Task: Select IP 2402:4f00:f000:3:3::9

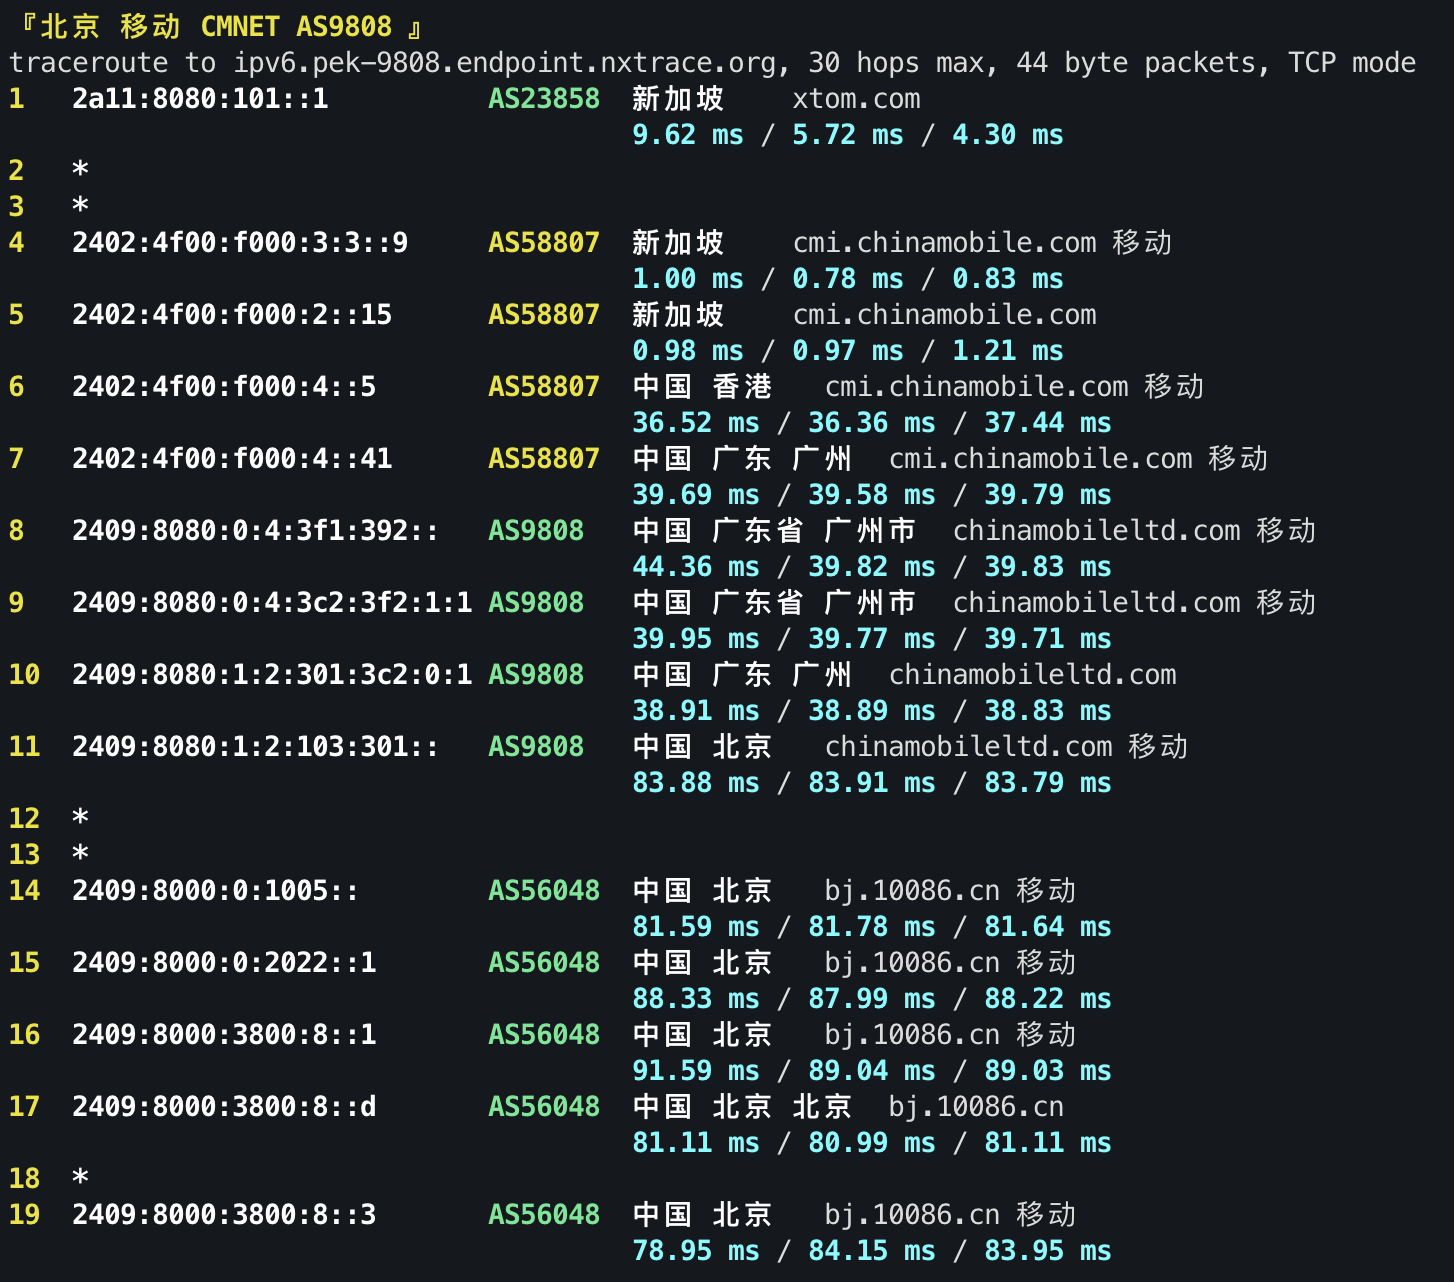Action: (240, 243)
